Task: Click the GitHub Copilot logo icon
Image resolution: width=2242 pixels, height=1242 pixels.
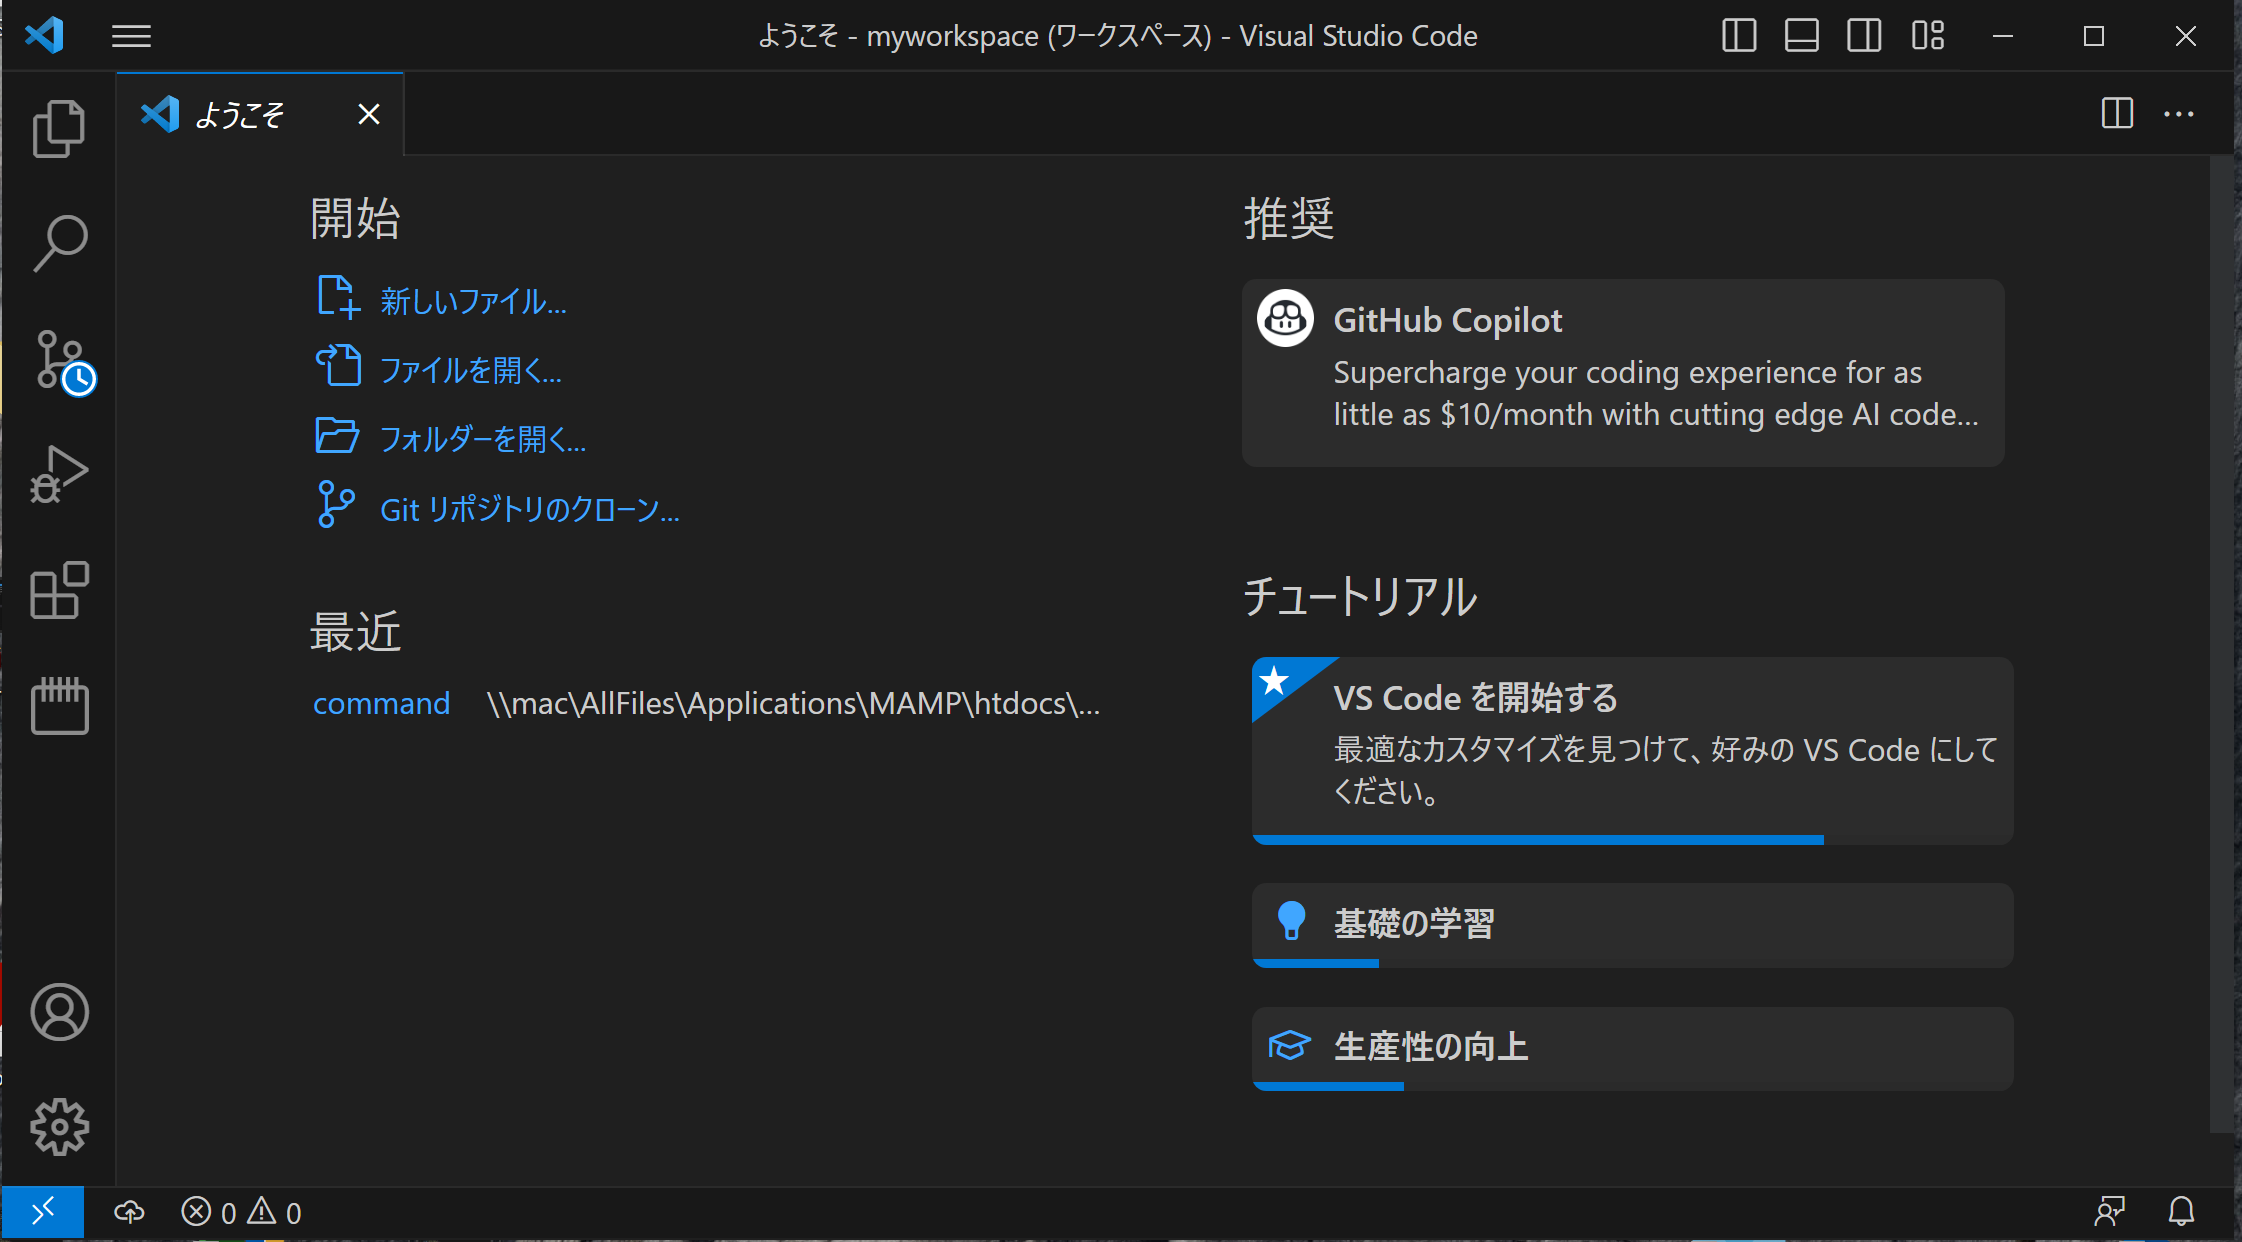Action: (1285, 318)
